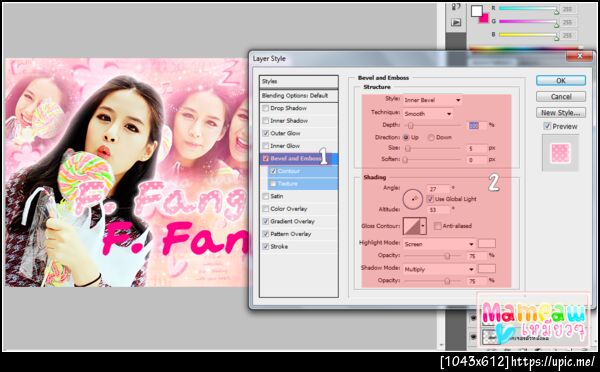Click the Soften slider handle
The height and width of the screenshot is (372, 600).
point(405,160)
